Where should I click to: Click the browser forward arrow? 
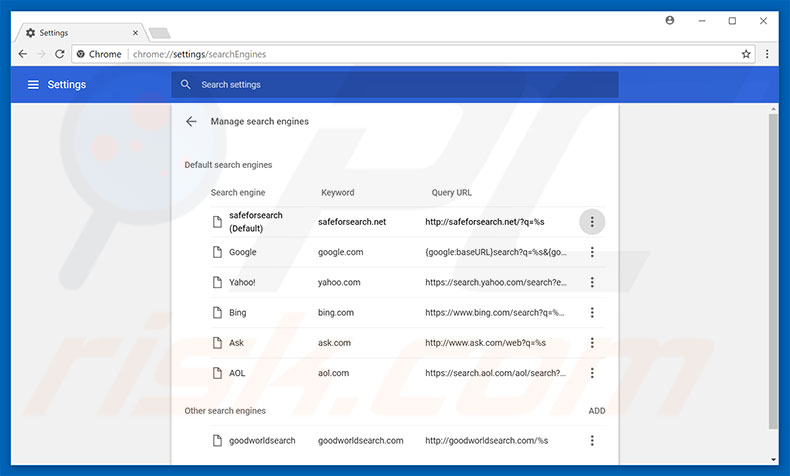coord(41,54)
